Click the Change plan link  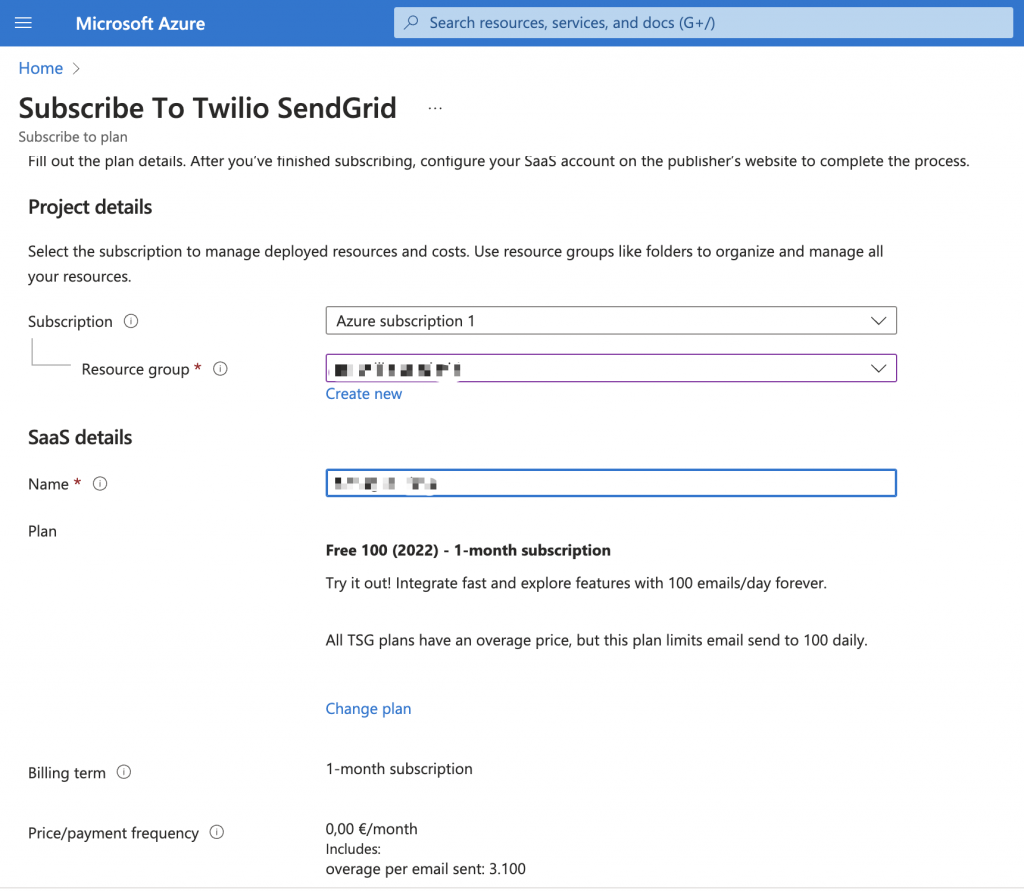pos(368,709)
